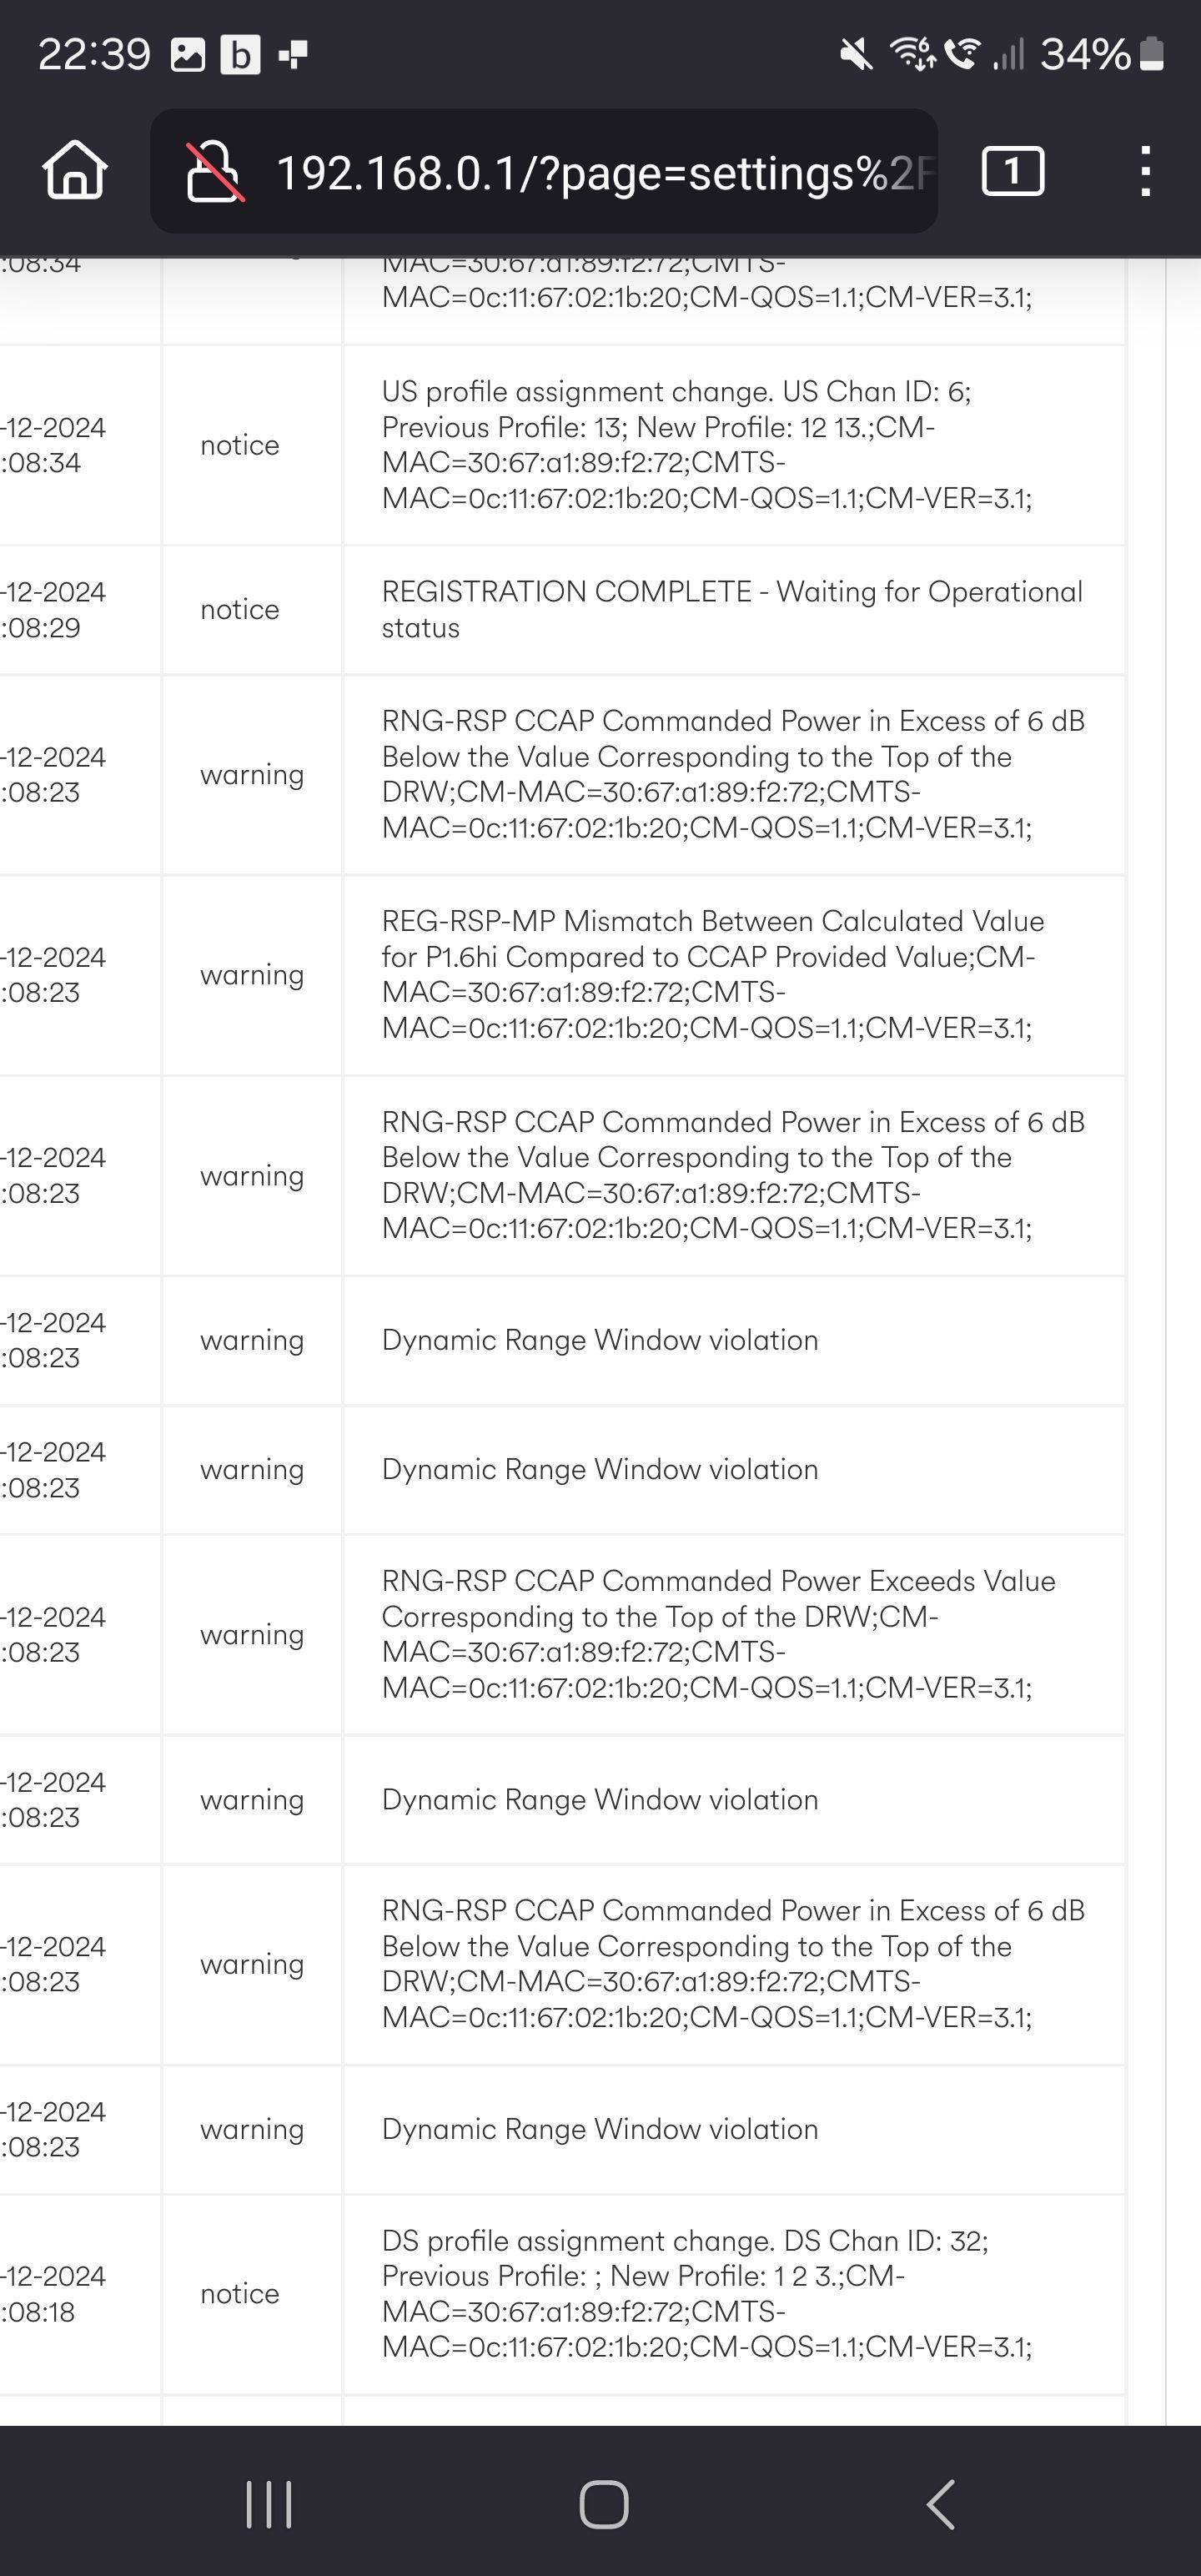Tap the notice label beside REGISTRATION COMPLETE
The height and width of the screenshot is (2576, 1201).
point(240,609)
